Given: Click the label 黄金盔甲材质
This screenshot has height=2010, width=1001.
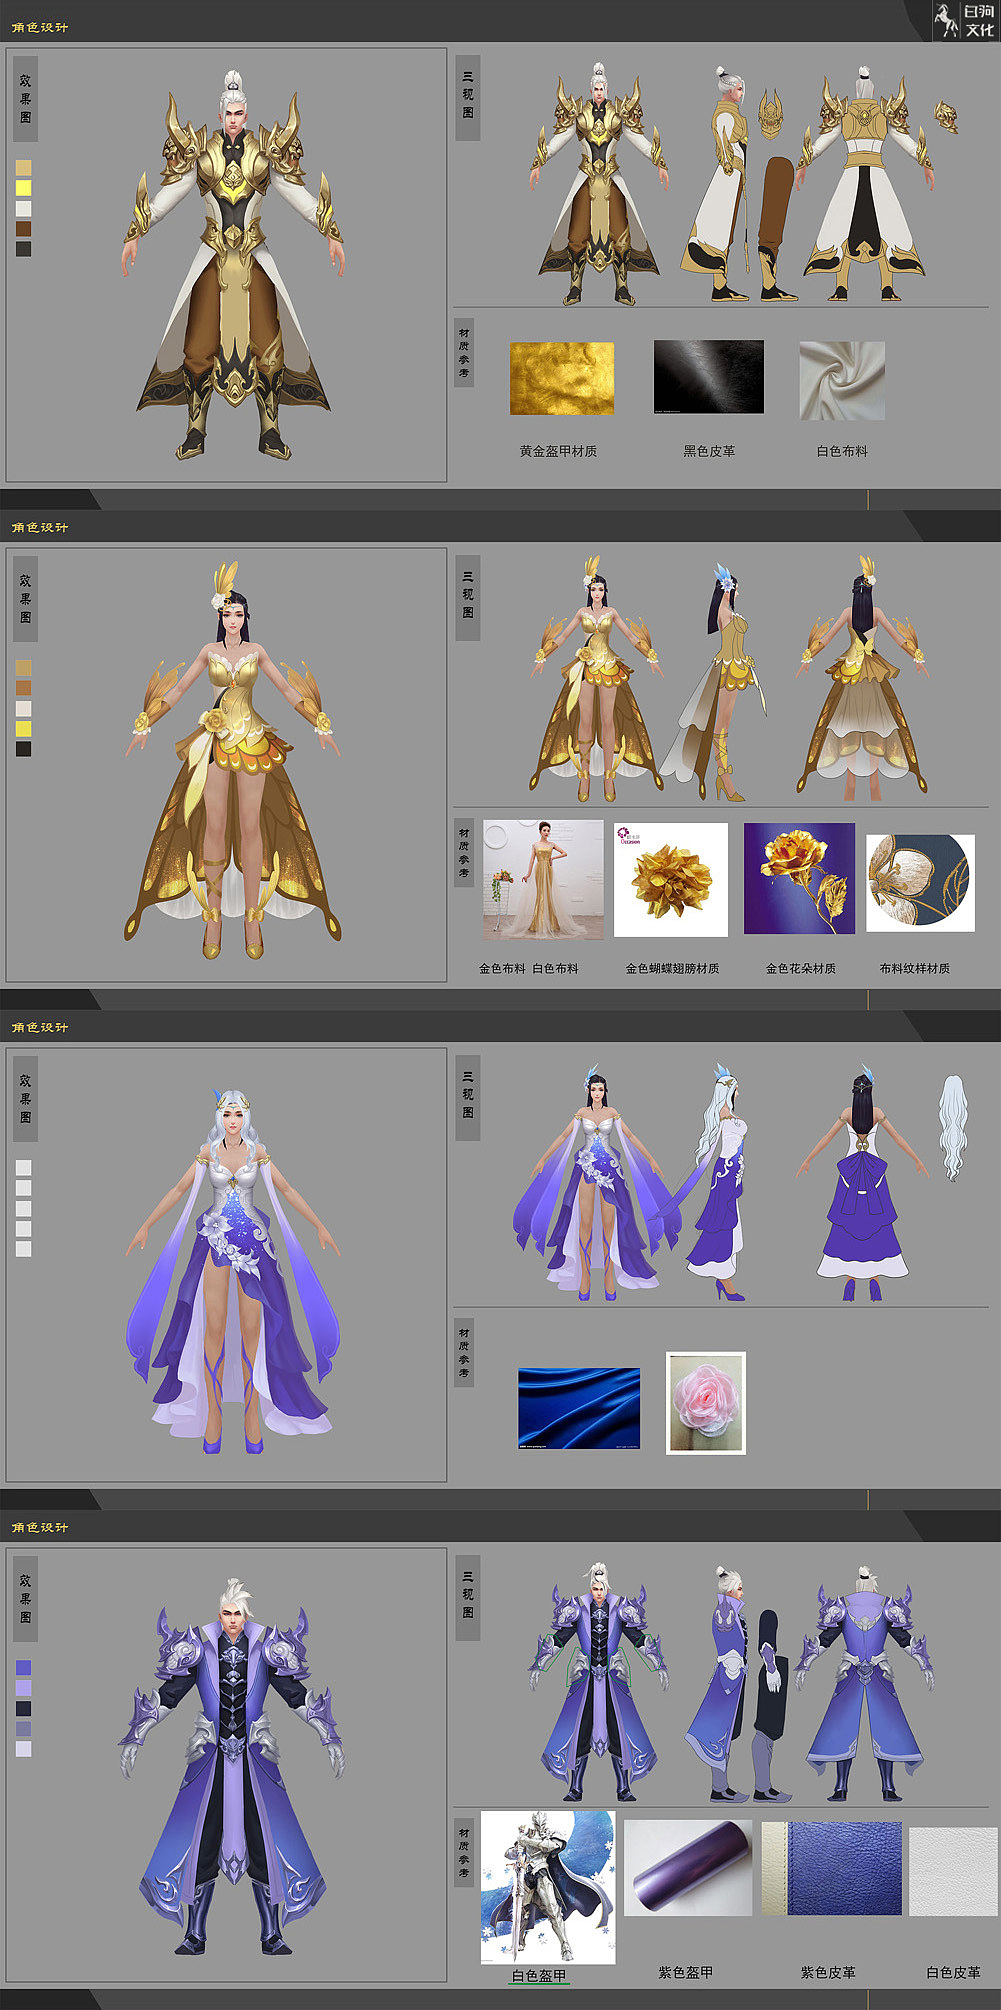Looking at the screenshot, I should [558, 451].
